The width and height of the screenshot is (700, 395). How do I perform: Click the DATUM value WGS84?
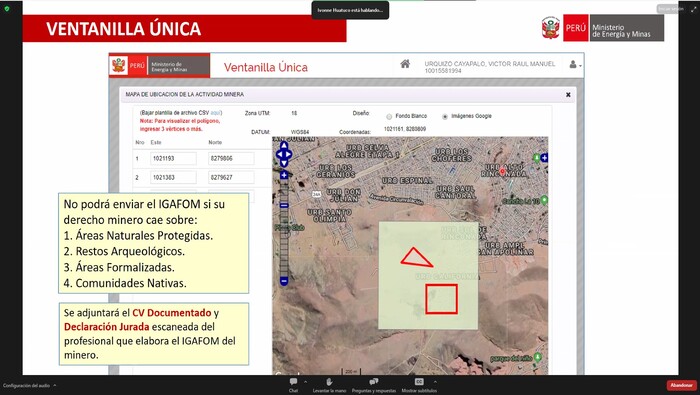pyautogui.click(x=300, y=133)
